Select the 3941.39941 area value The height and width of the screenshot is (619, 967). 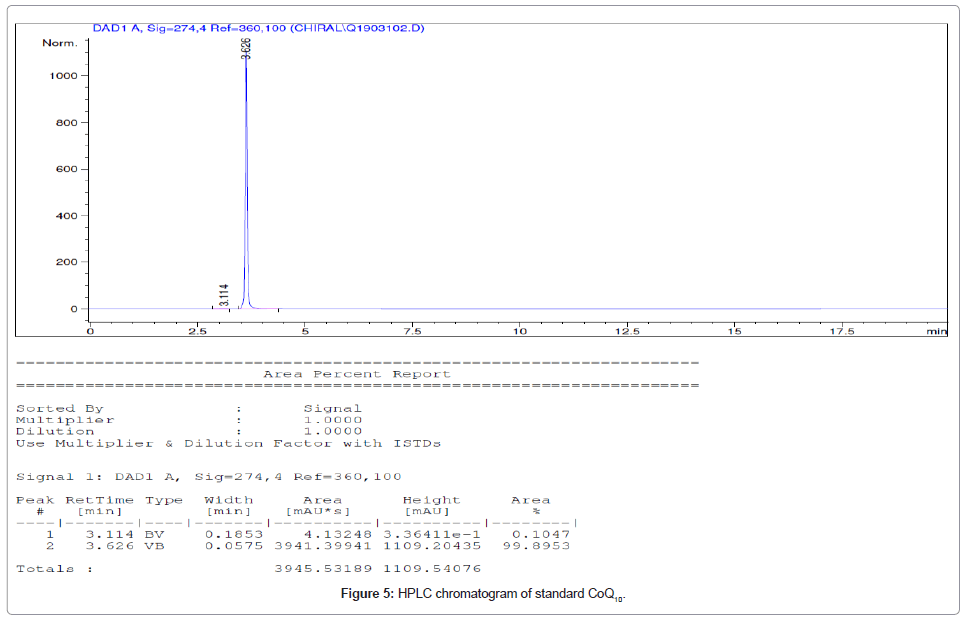click(x=322, y=547)
